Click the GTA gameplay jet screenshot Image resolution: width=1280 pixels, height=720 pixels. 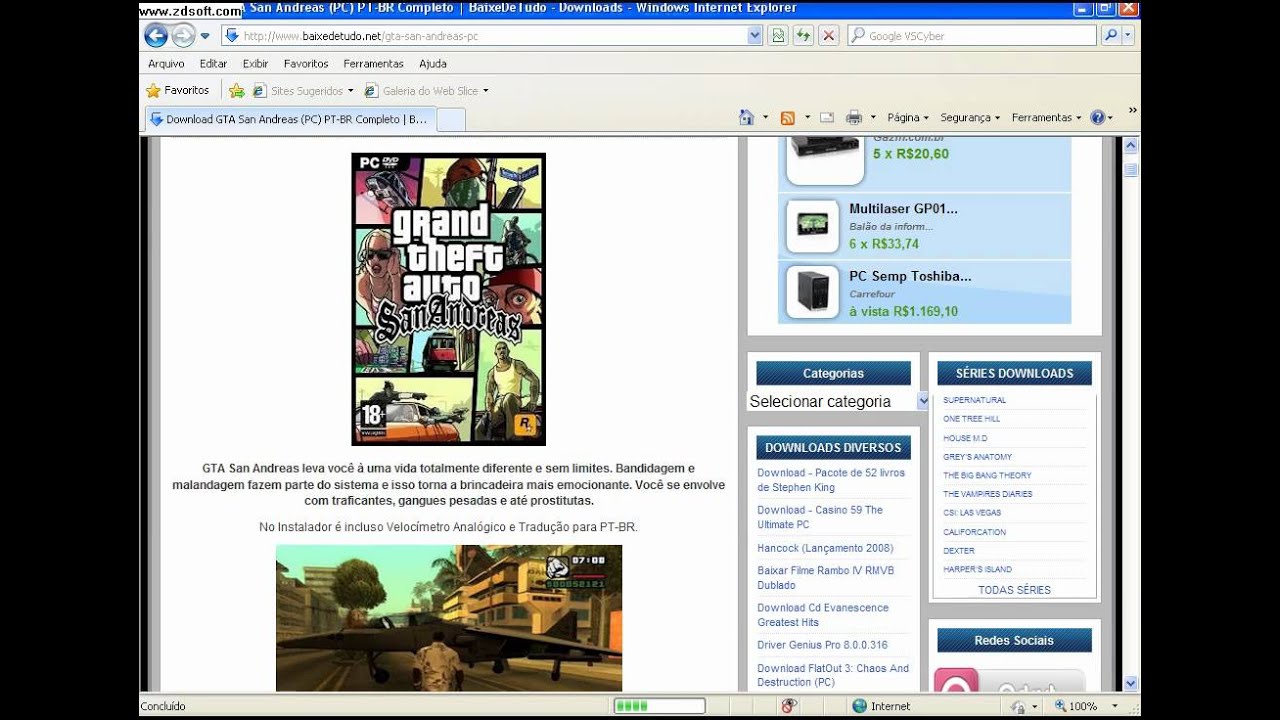pos(449,618)
